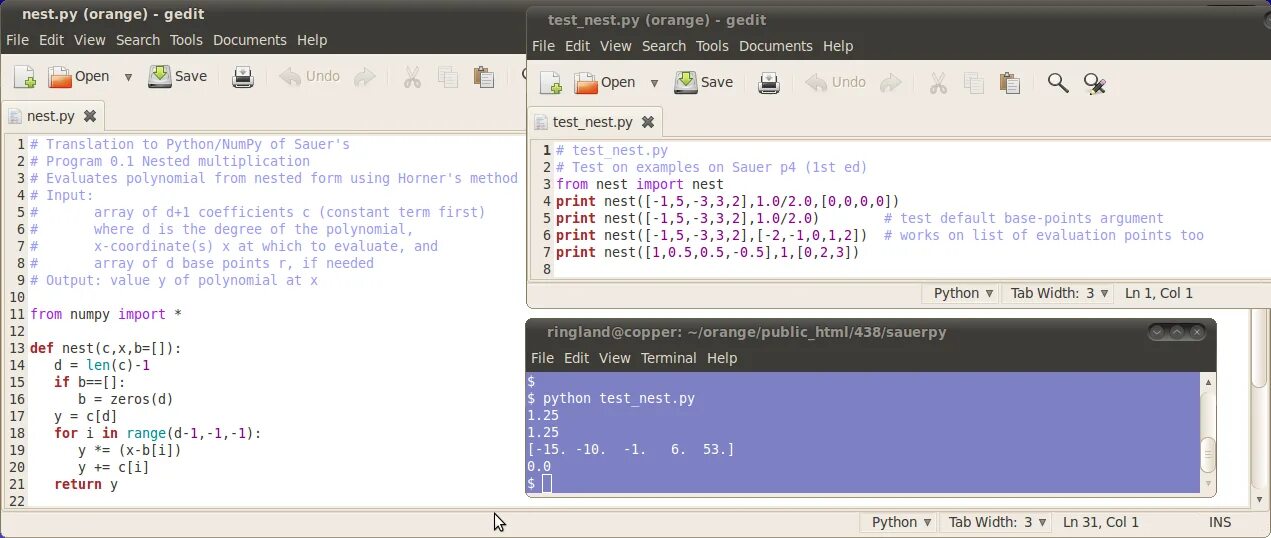The width and height of the screenshot is (1271, 538).
Task: Open Search menu in test_nest.py window
Action: [x=664, y=46]
